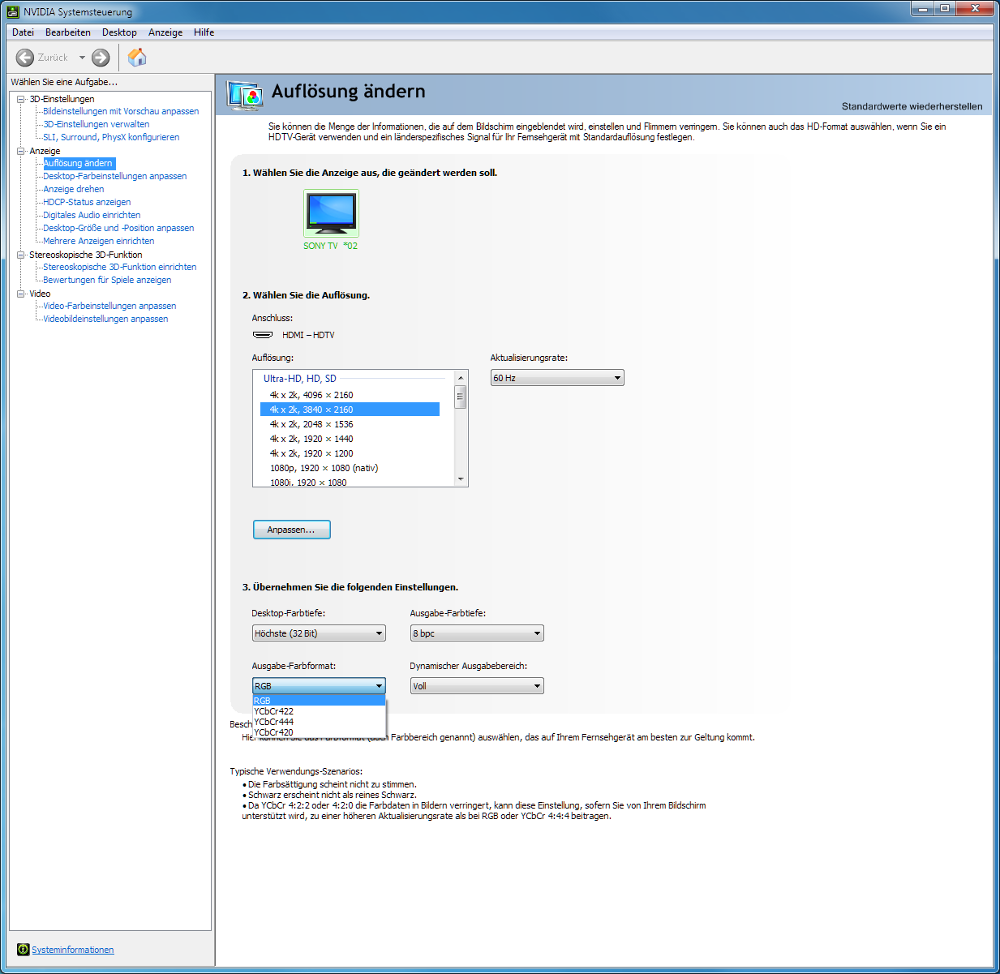Image resolution: width=1000 pixels, height=974 pixels.
Task: Open the Hilfe menu
Action: [204, 33]
